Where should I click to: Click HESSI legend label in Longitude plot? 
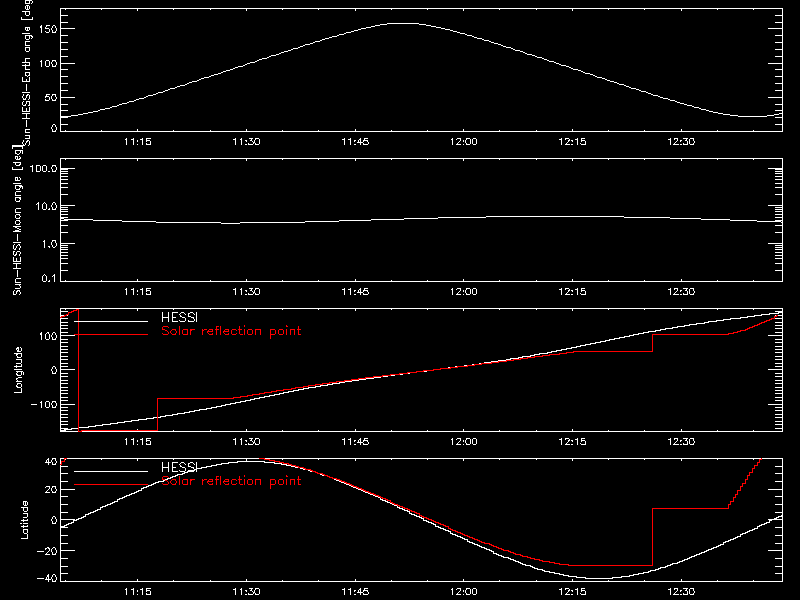(x=179, y=317)
